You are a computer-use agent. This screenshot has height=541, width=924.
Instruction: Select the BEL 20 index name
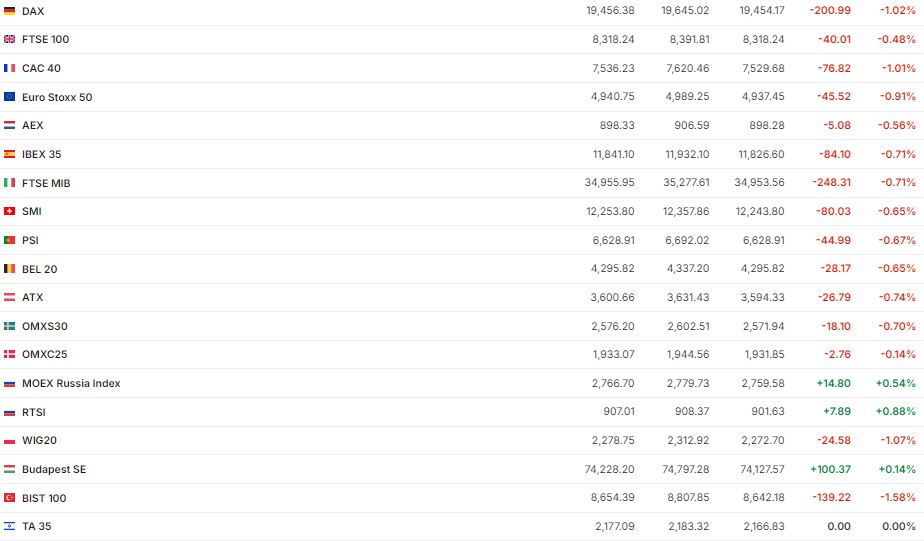pos(40,269)
